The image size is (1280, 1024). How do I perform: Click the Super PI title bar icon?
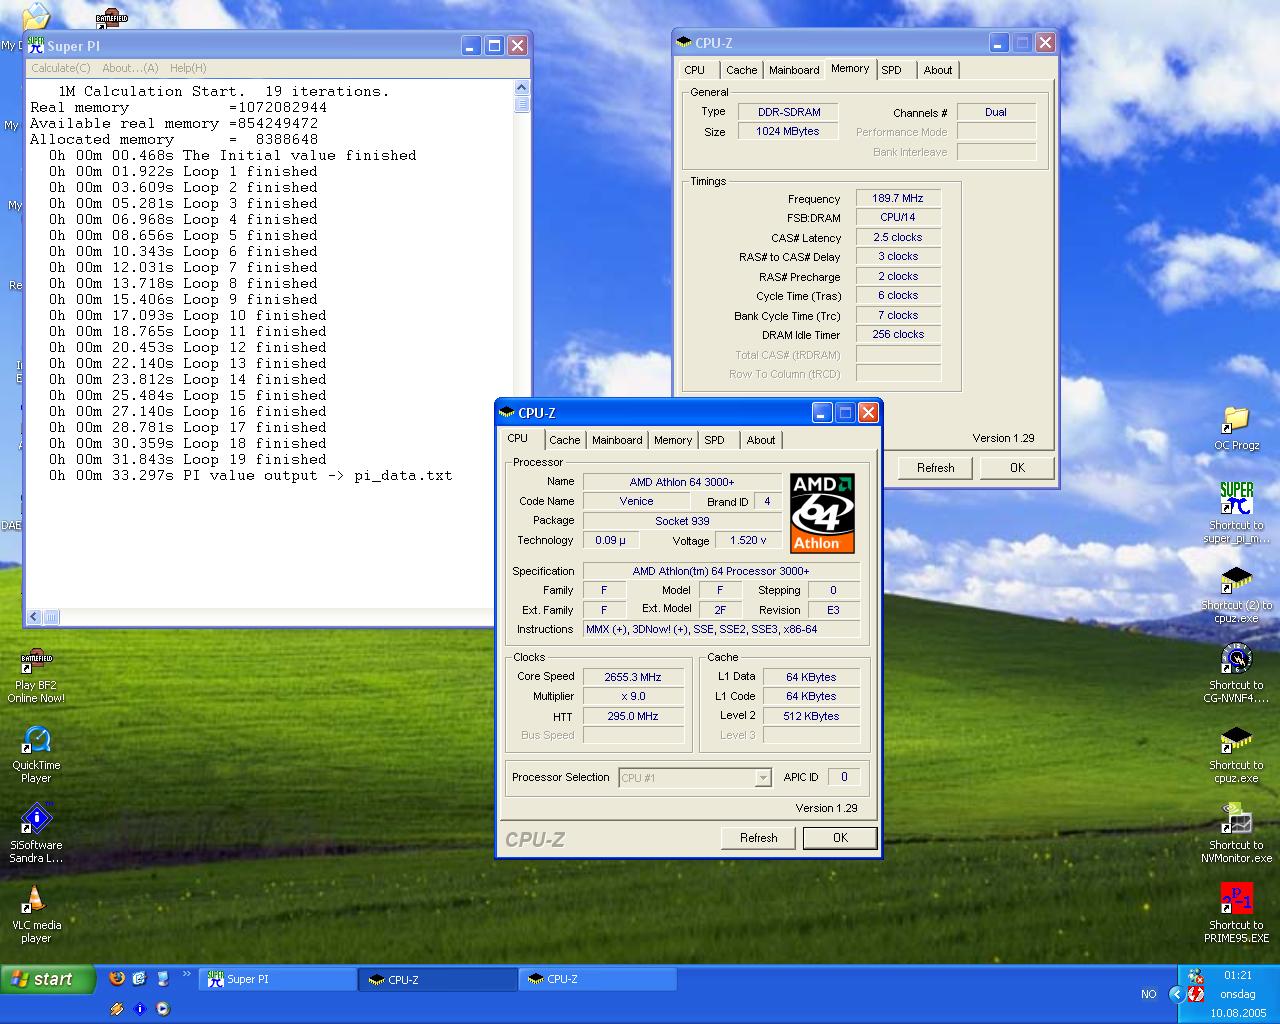36,45
